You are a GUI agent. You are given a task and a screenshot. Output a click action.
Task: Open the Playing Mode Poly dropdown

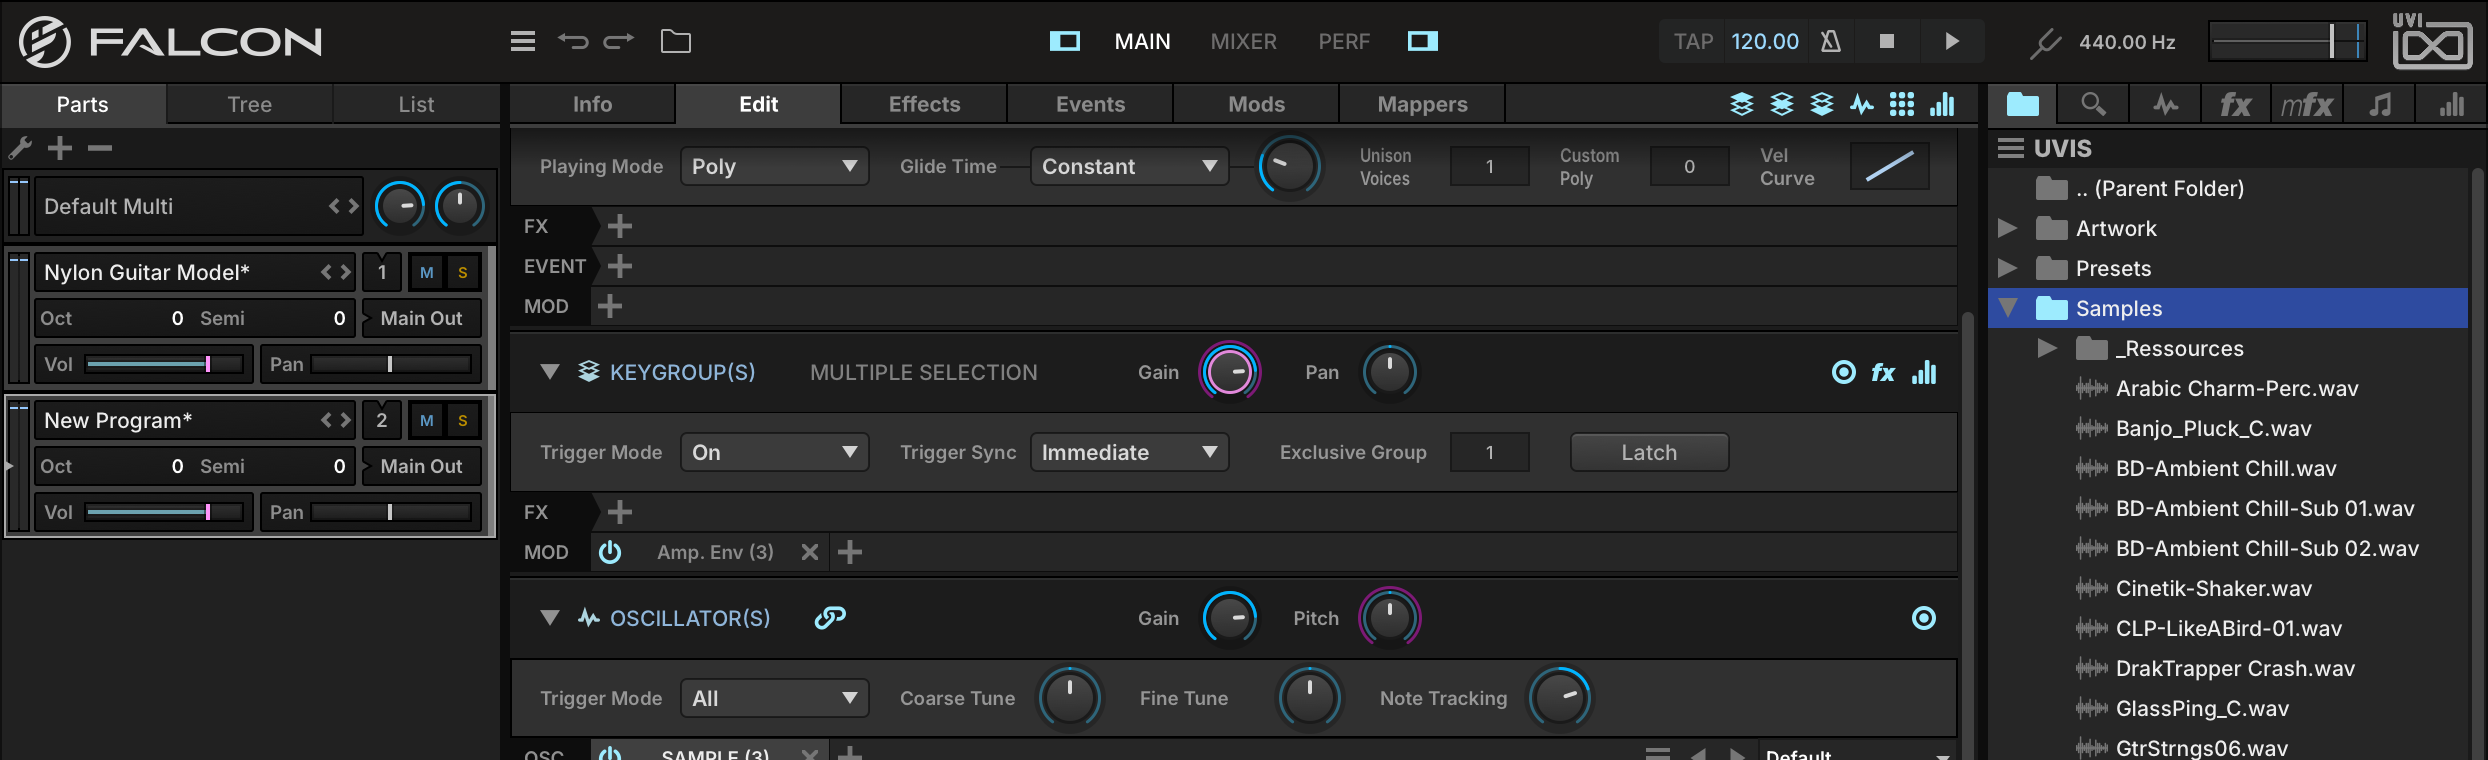[775, 166]
